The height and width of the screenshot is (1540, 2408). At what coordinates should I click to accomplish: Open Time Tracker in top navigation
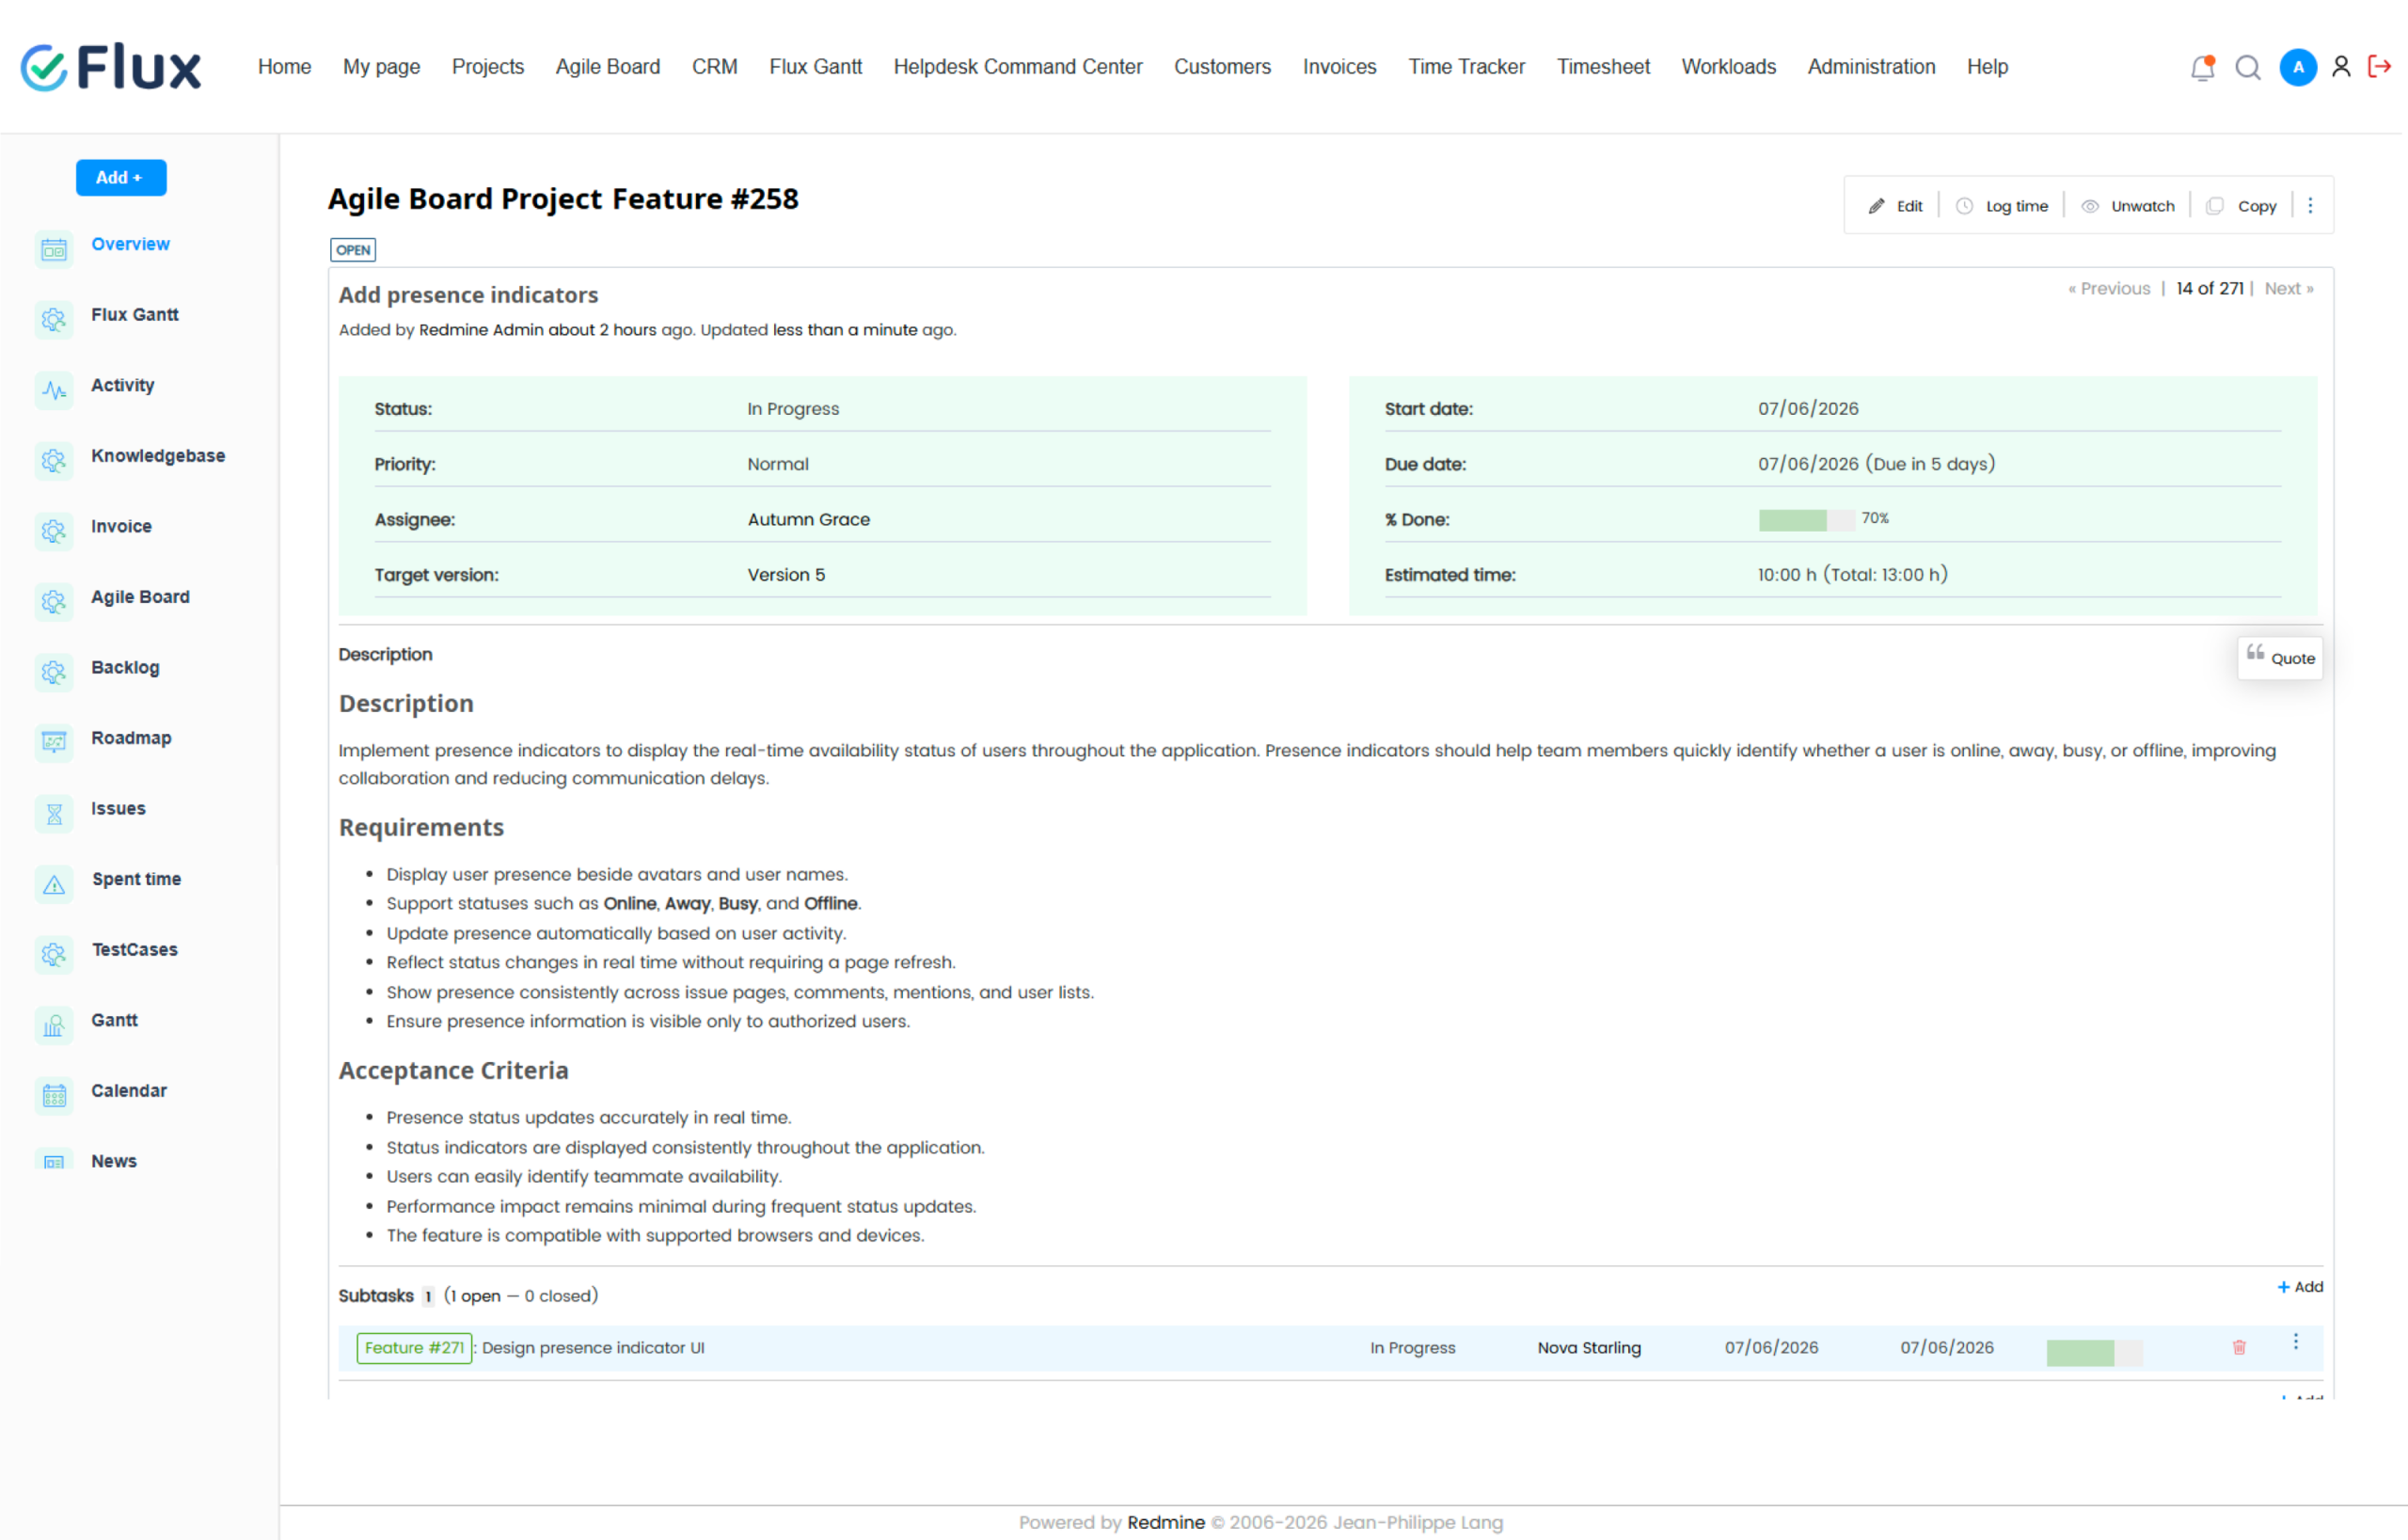[1466, 67]
